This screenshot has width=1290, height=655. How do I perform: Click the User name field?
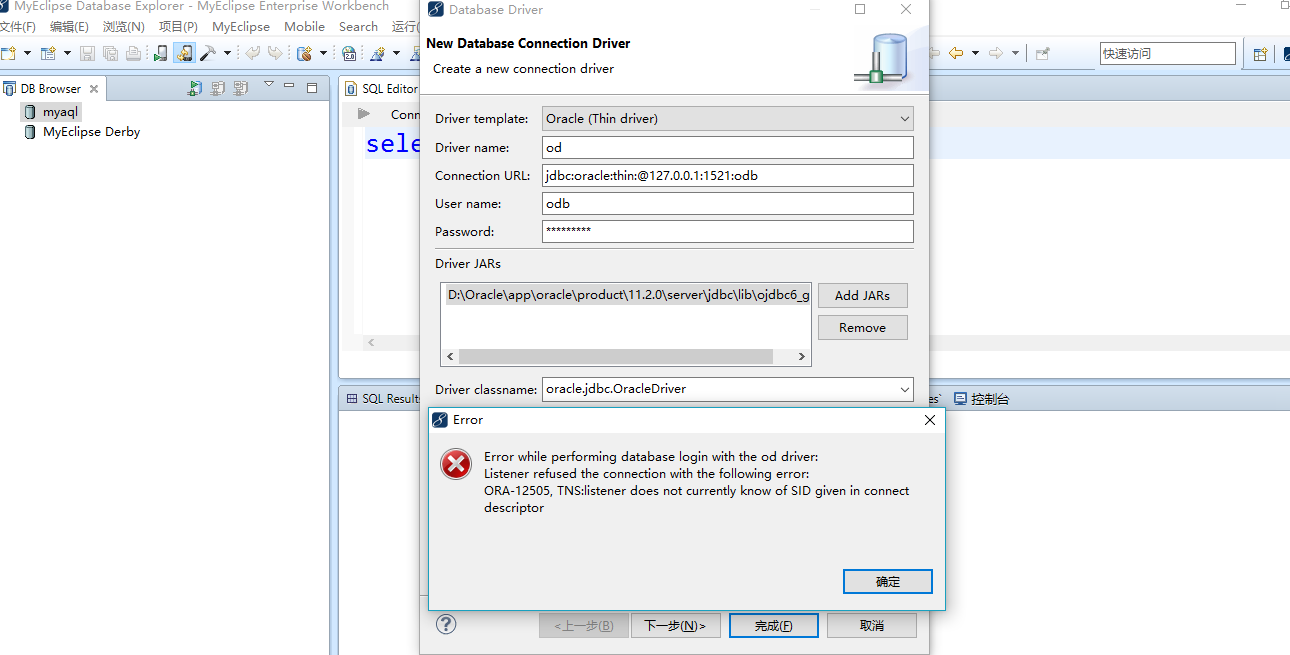pos(728,203)
